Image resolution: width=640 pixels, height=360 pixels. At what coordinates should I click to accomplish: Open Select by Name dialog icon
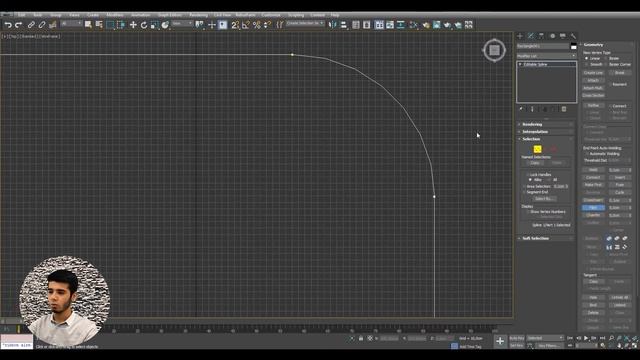coord(99,25)
